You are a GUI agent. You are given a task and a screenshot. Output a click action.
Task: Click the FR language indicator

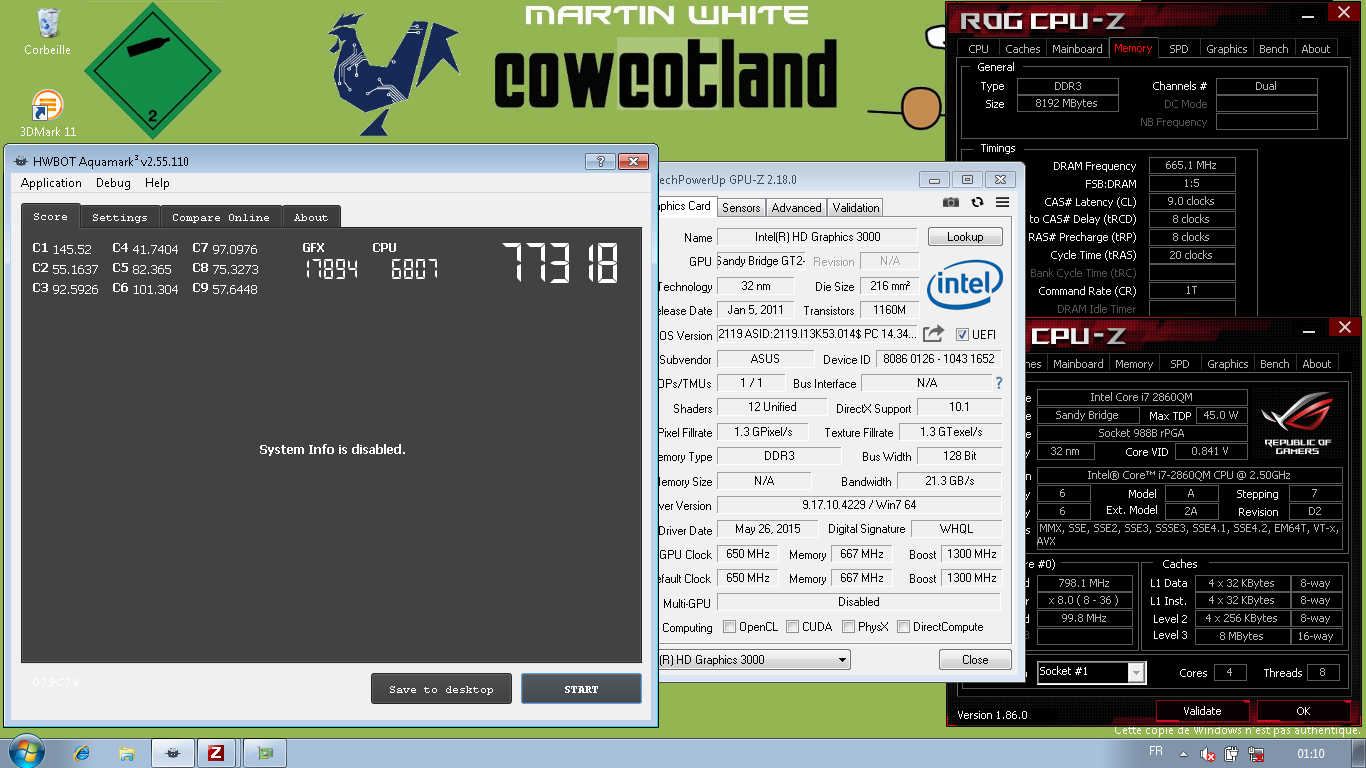[1156, 751]
